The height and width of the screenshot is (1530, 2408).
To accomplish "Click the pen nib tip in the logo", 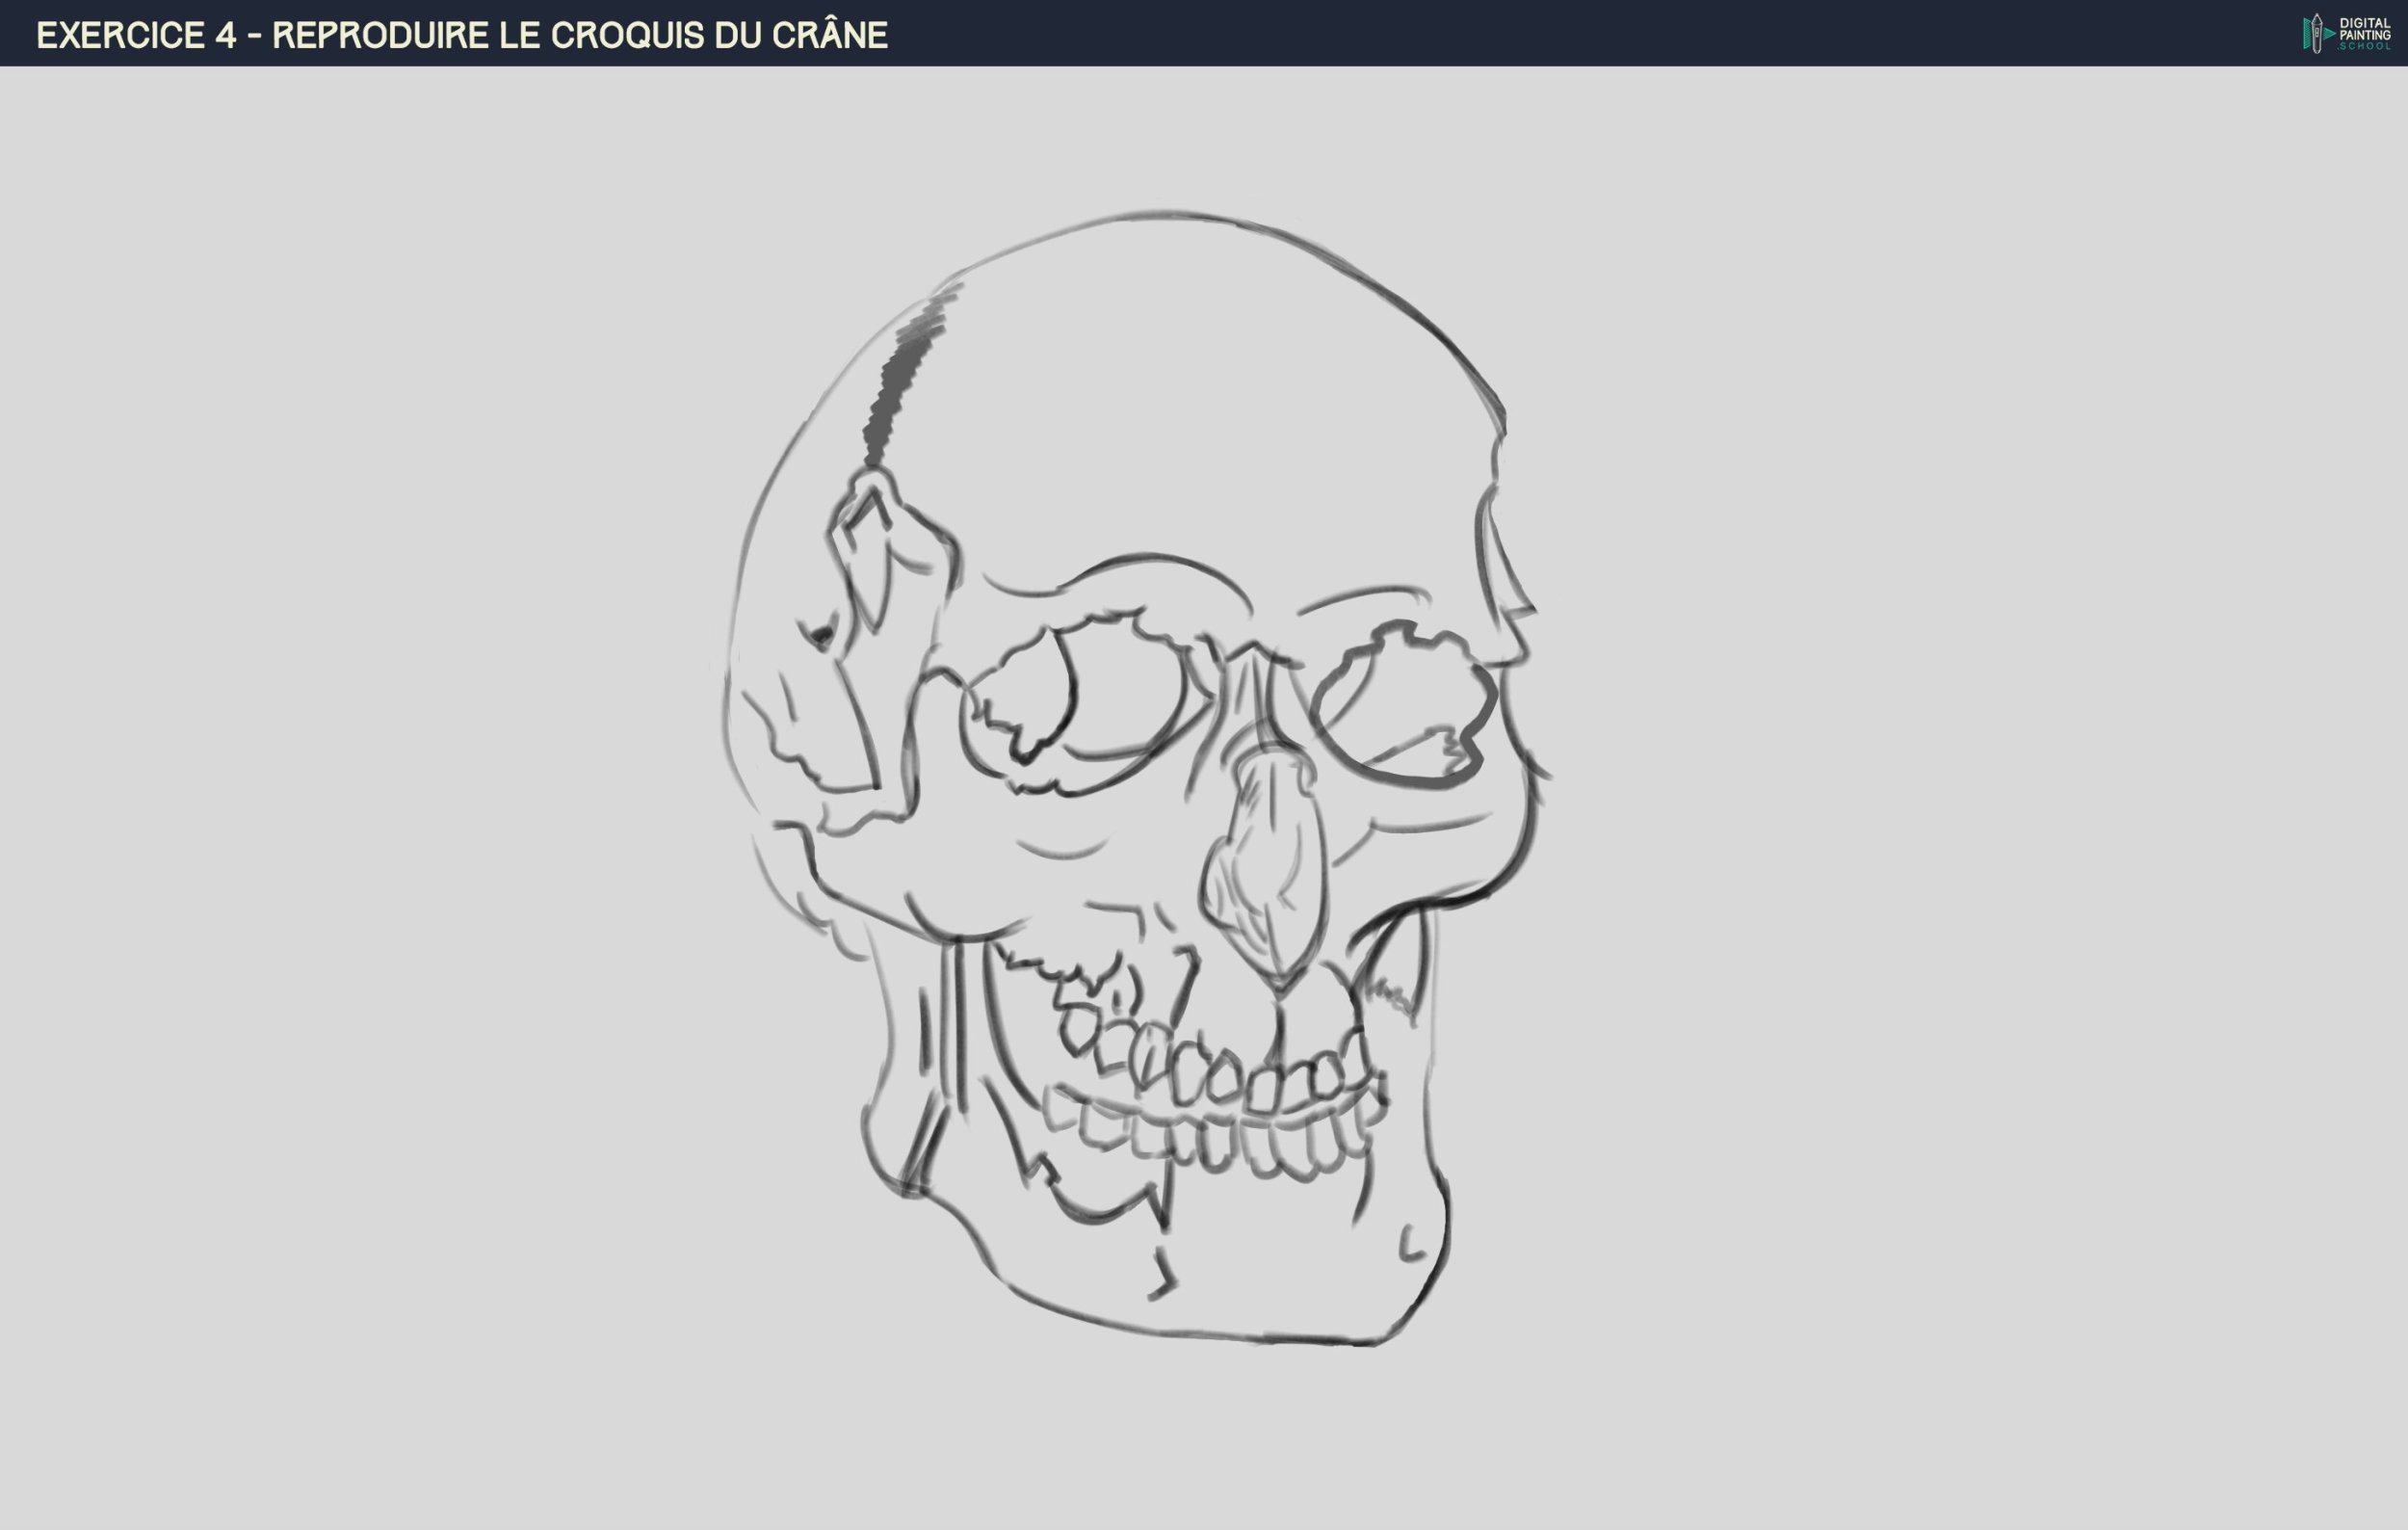I will pos(2317,17).
